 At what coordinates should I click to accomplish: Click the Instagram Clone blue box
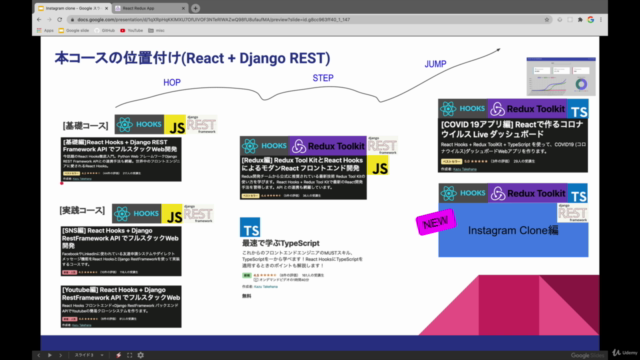click(x=513, y=230)
